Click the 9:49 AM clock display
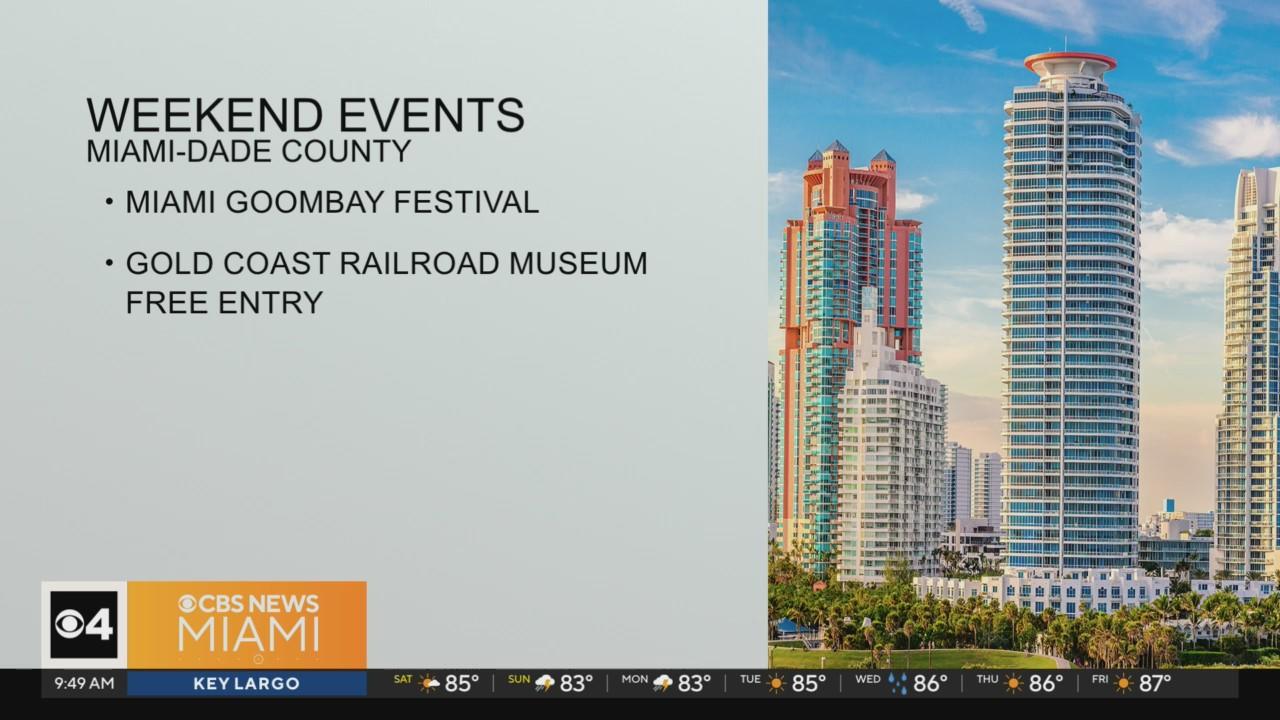1280x720 pixels. [84, 684]
